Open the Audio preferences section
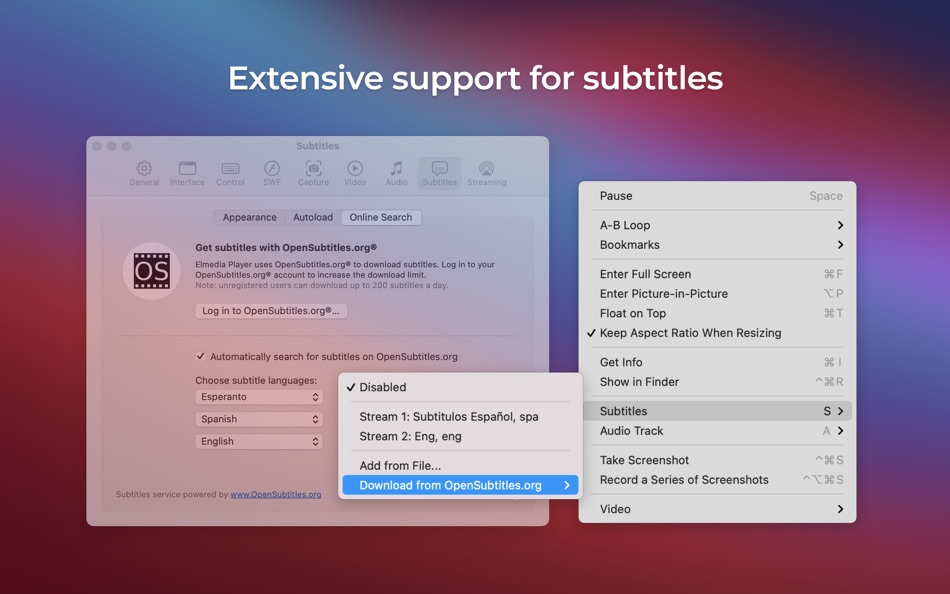 click(x=396, y=172)
